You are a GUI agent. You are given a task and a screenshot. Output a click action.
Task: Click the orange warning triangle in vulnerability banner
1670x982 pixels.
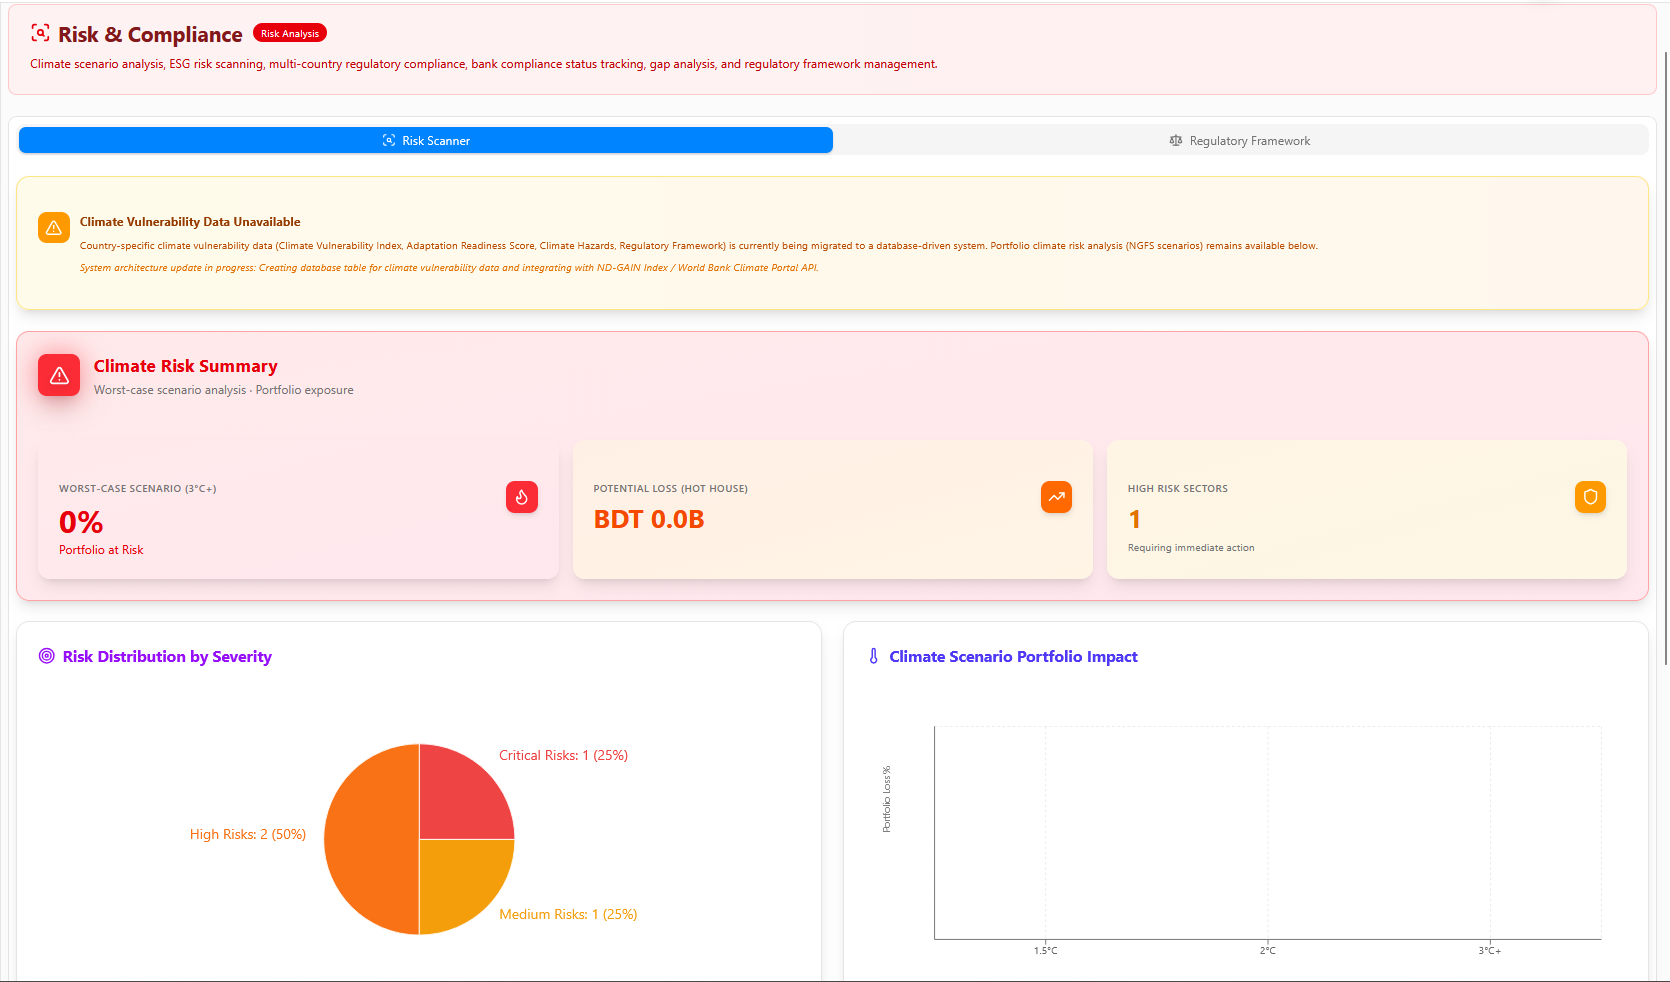(x=54, y=228)
